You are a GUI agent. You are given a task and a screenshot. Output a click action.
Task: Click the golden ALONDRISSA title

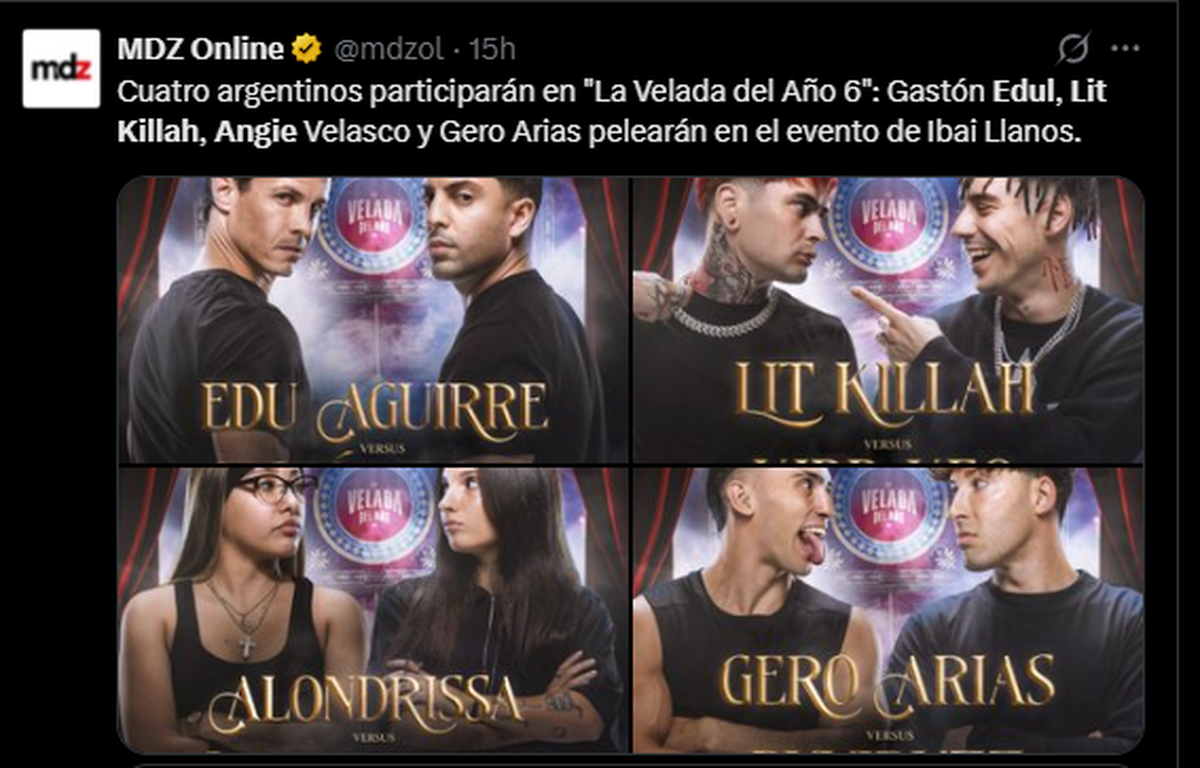365,702
